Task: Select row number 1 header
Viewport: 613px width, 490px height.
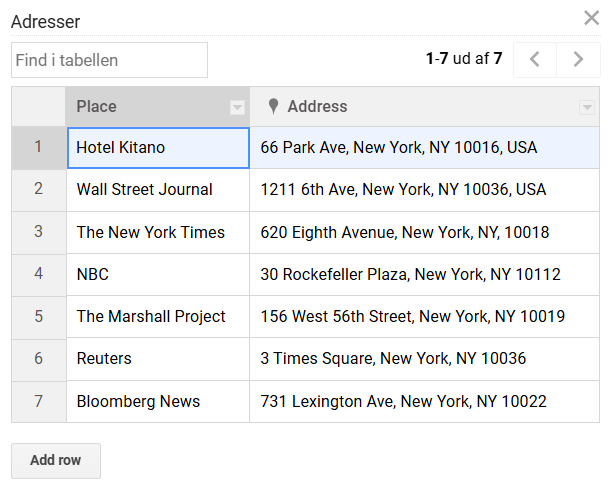Action: point(38,148)
